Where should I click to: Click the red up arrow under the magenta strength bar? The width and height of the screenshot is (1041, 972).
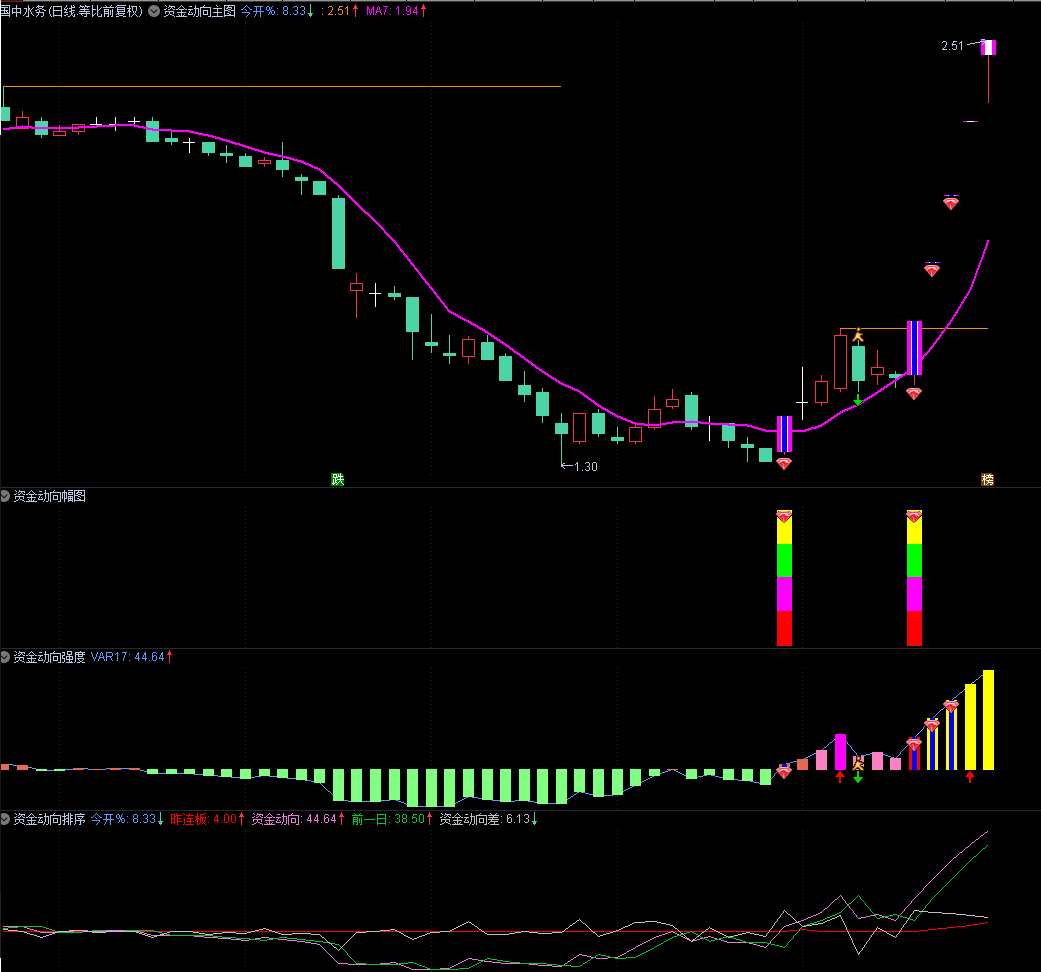tap(840, 777)
